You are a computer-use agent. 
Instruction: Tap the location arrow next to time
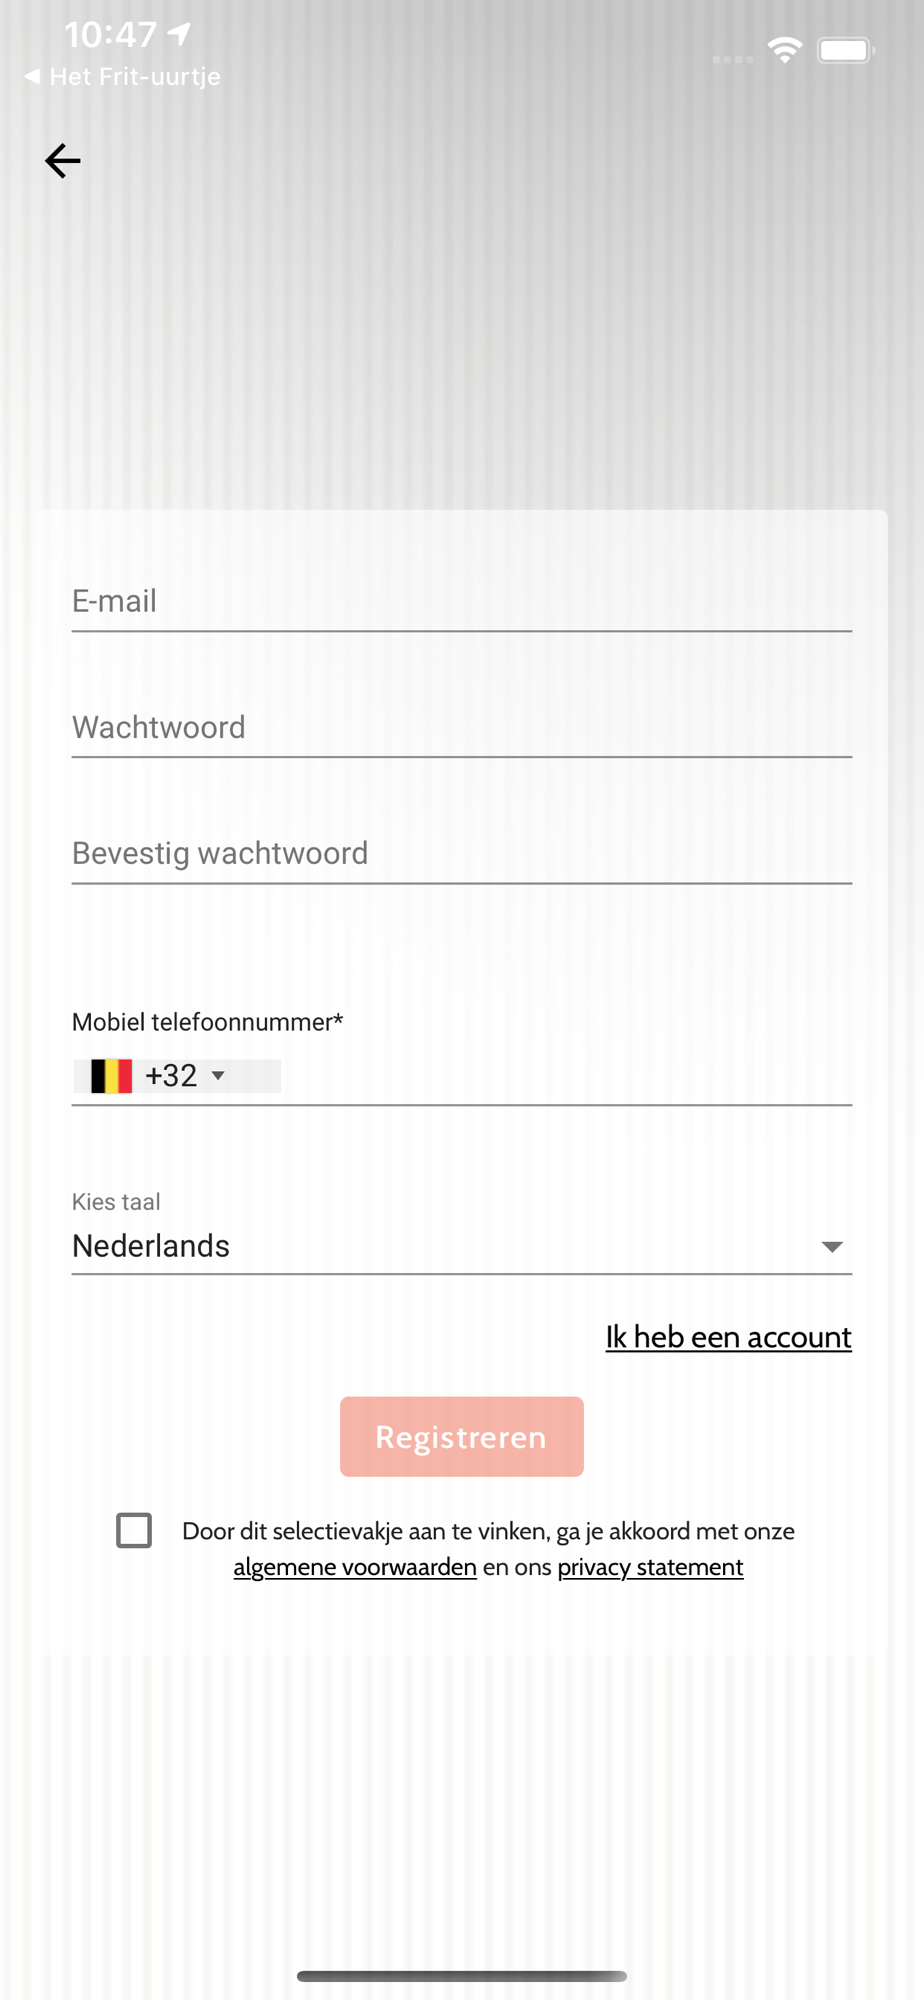point(179,35)
